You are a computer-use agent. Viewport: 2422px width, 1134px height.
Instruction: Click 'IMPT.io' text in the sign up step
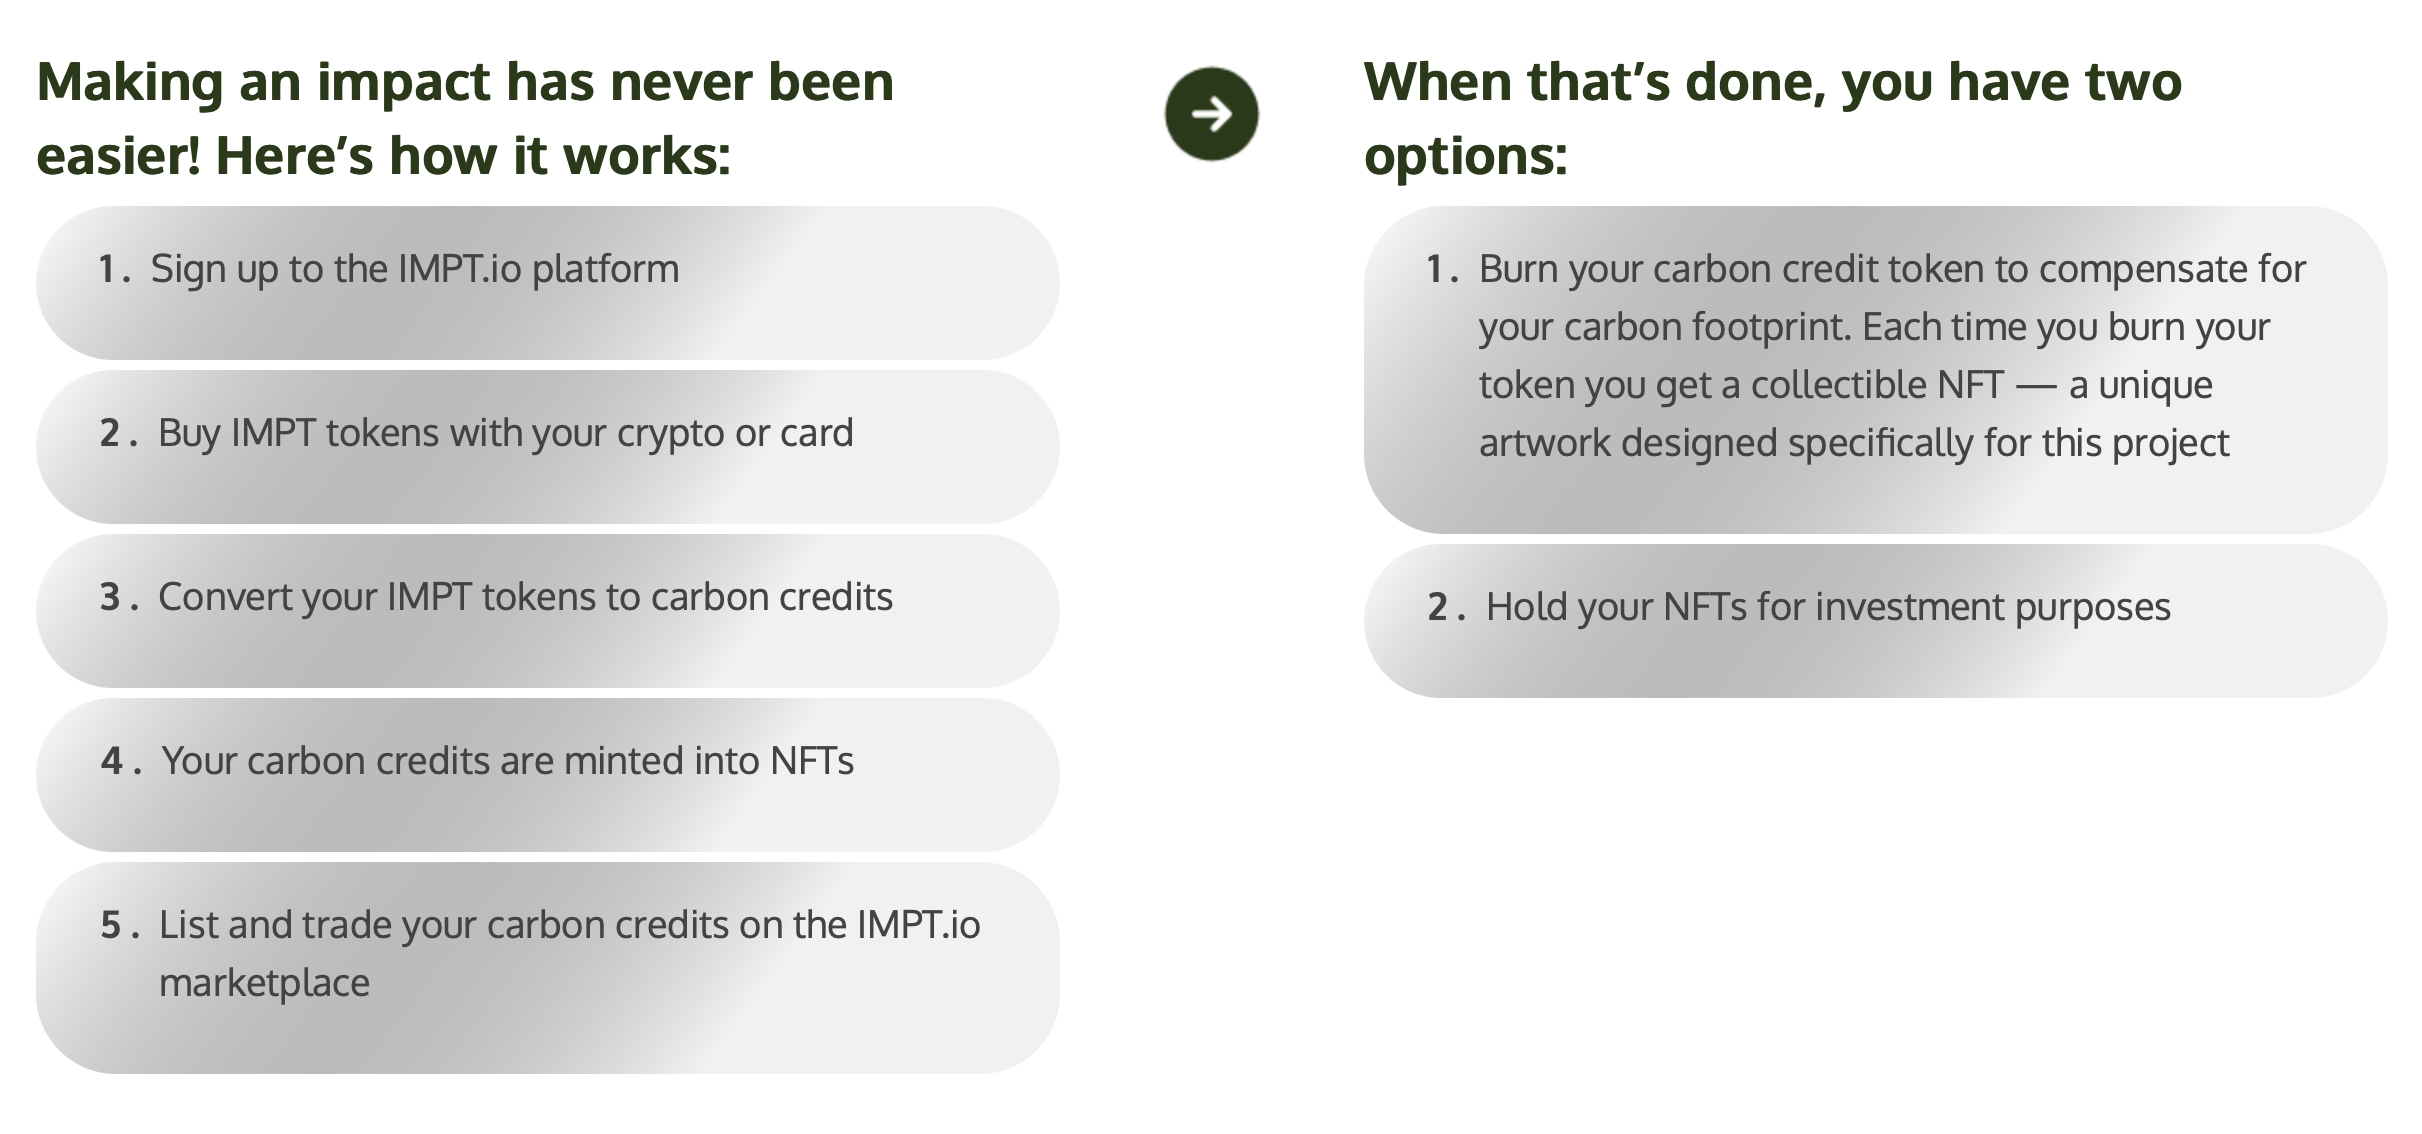point(459,269)
